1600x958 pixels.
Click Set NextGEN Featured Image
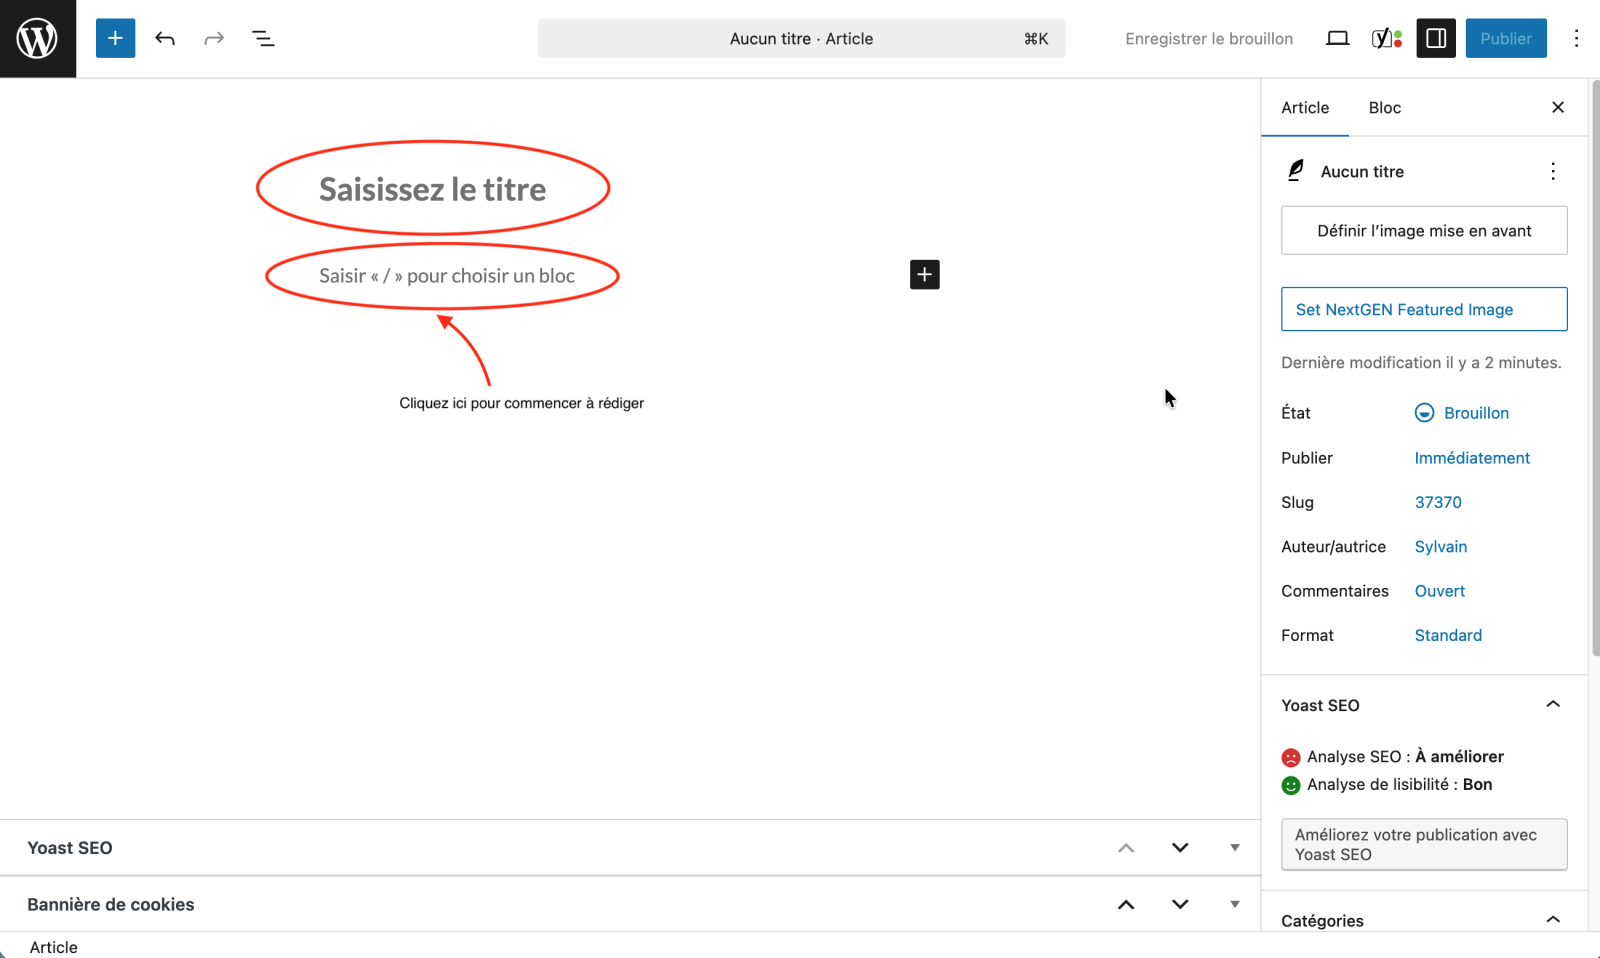(x=1423, y=310)
